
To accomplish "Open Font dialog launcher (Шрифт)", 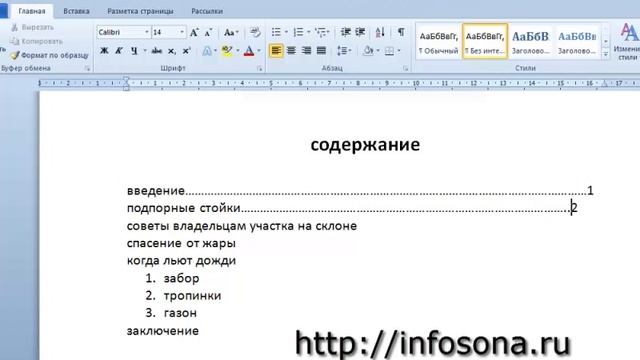I will point(260,69).
